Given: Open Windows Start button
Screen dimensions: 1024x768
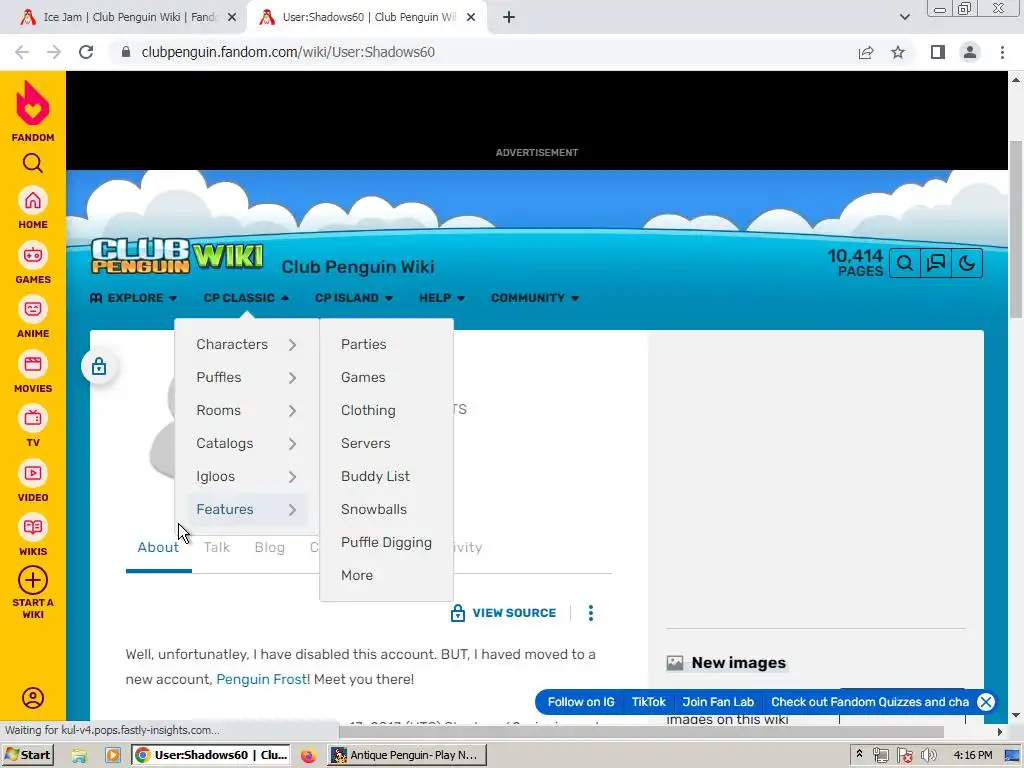Looking at the screenshot, I should point(28,755).
